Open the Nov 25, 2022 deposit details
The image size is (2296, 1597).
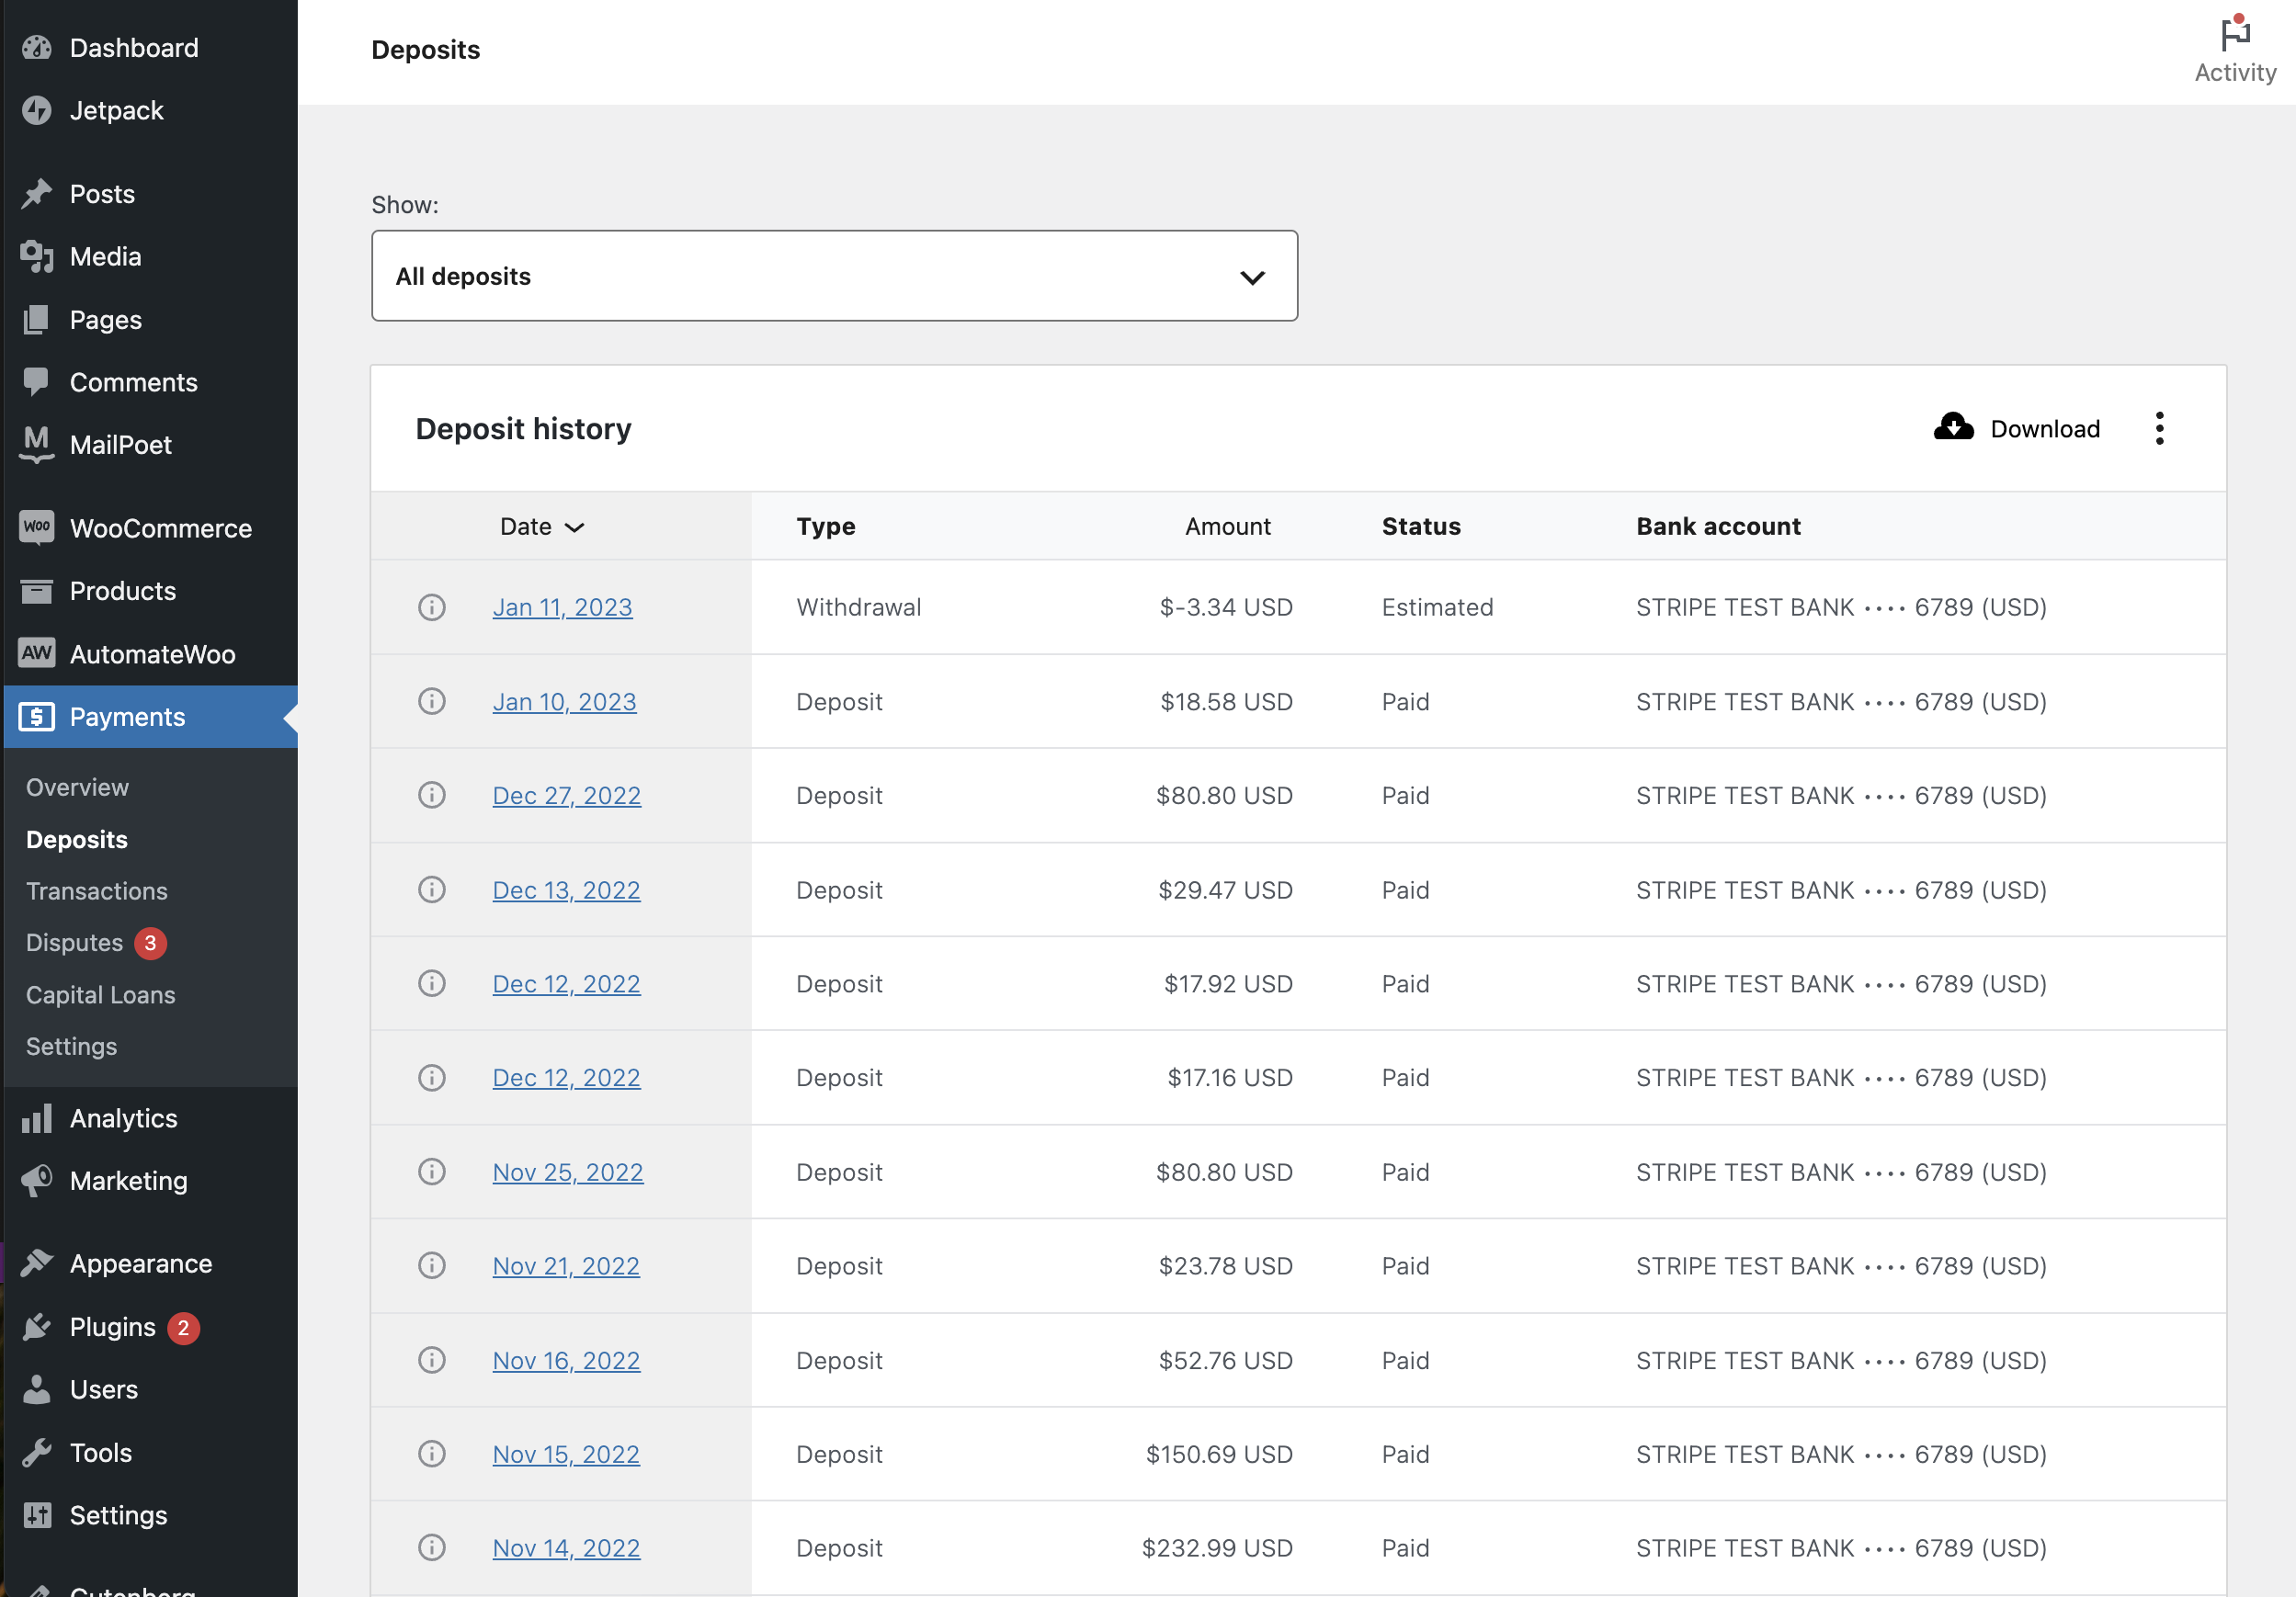(567, 1171)
